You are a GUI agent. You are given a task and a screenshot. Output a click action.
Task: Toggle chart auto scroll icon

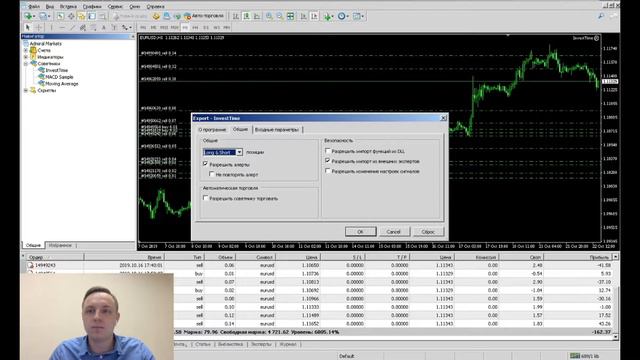(x=304, y=16)
